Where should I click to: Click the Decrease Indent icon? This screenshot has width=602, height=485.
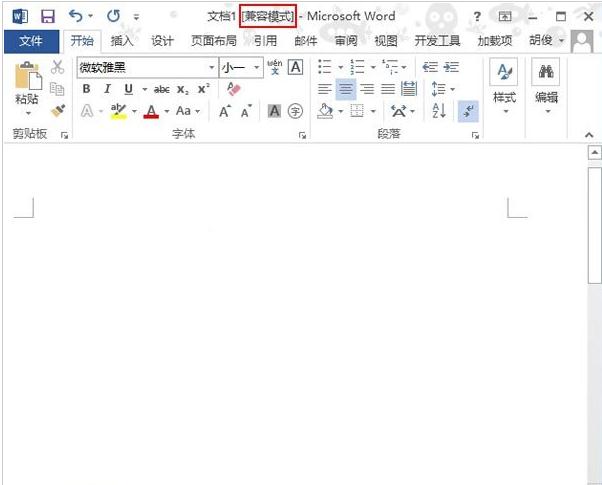[x=430, y=67]
